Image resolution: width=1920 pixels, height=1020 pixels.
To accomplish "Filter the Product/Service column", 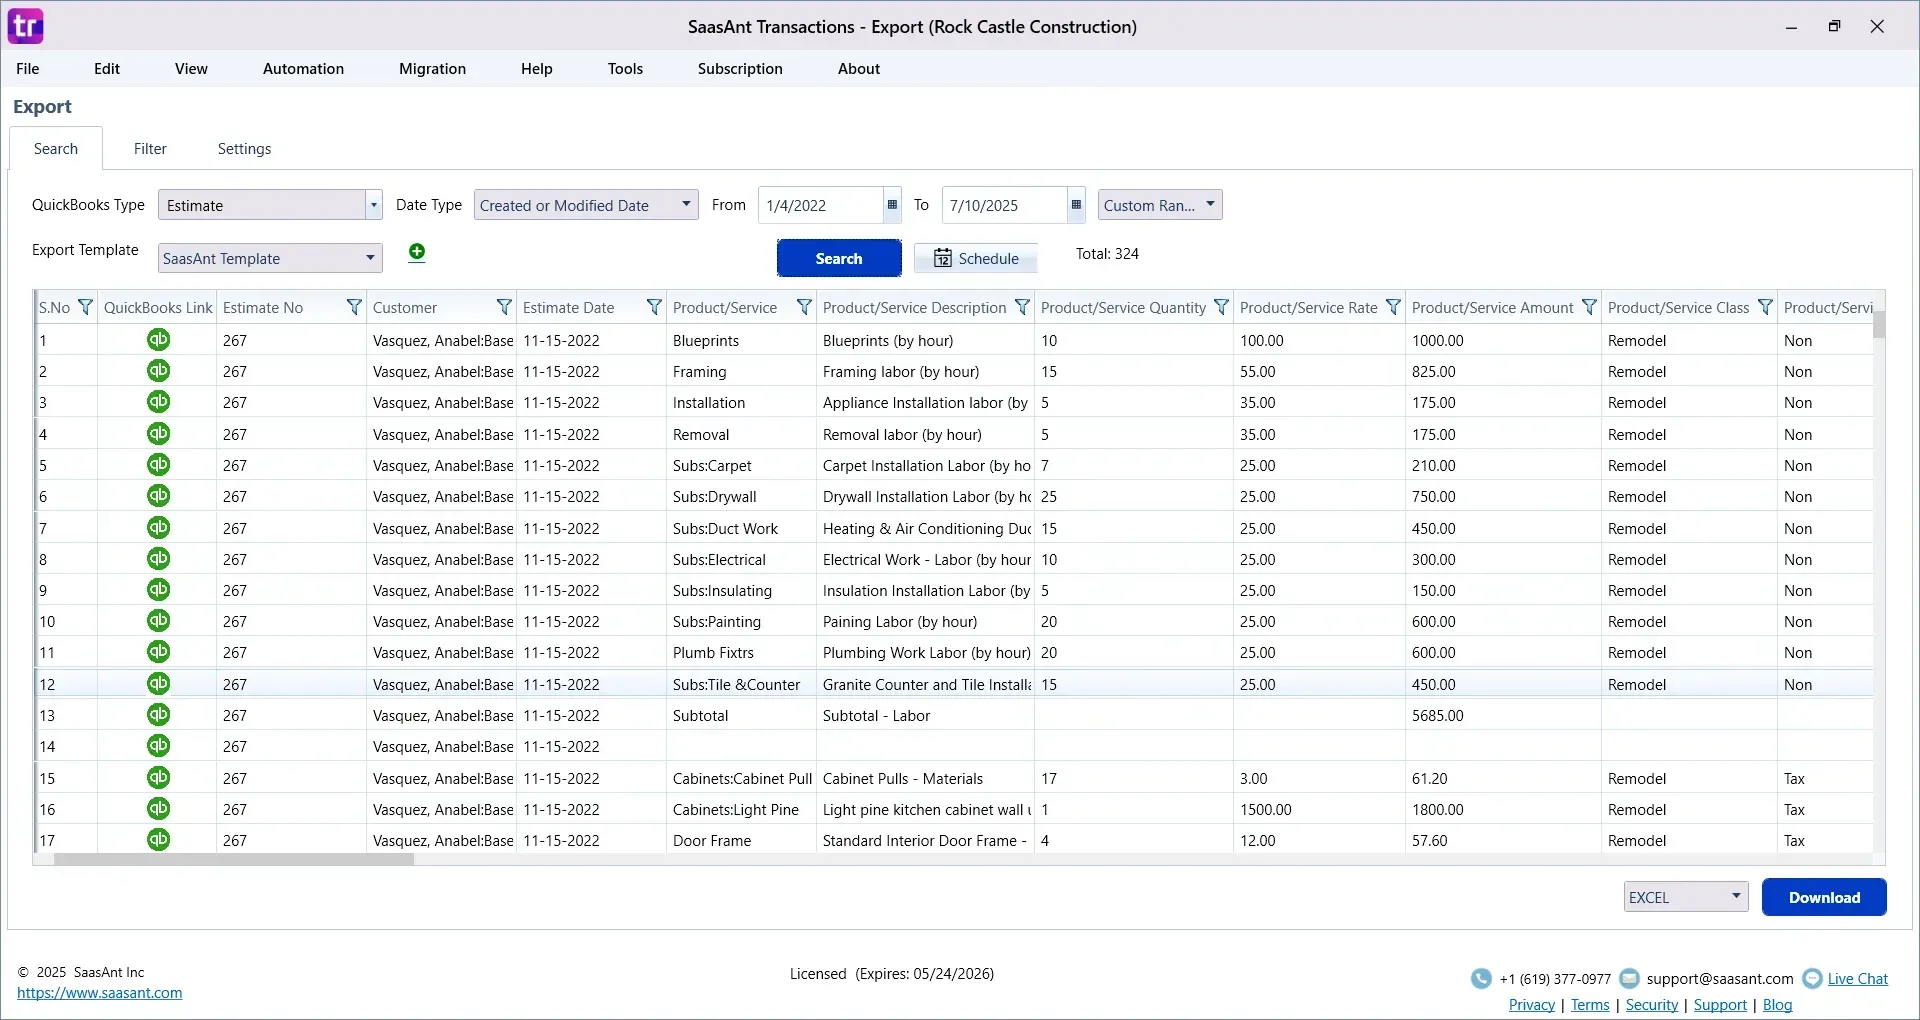I will (804, 307).
